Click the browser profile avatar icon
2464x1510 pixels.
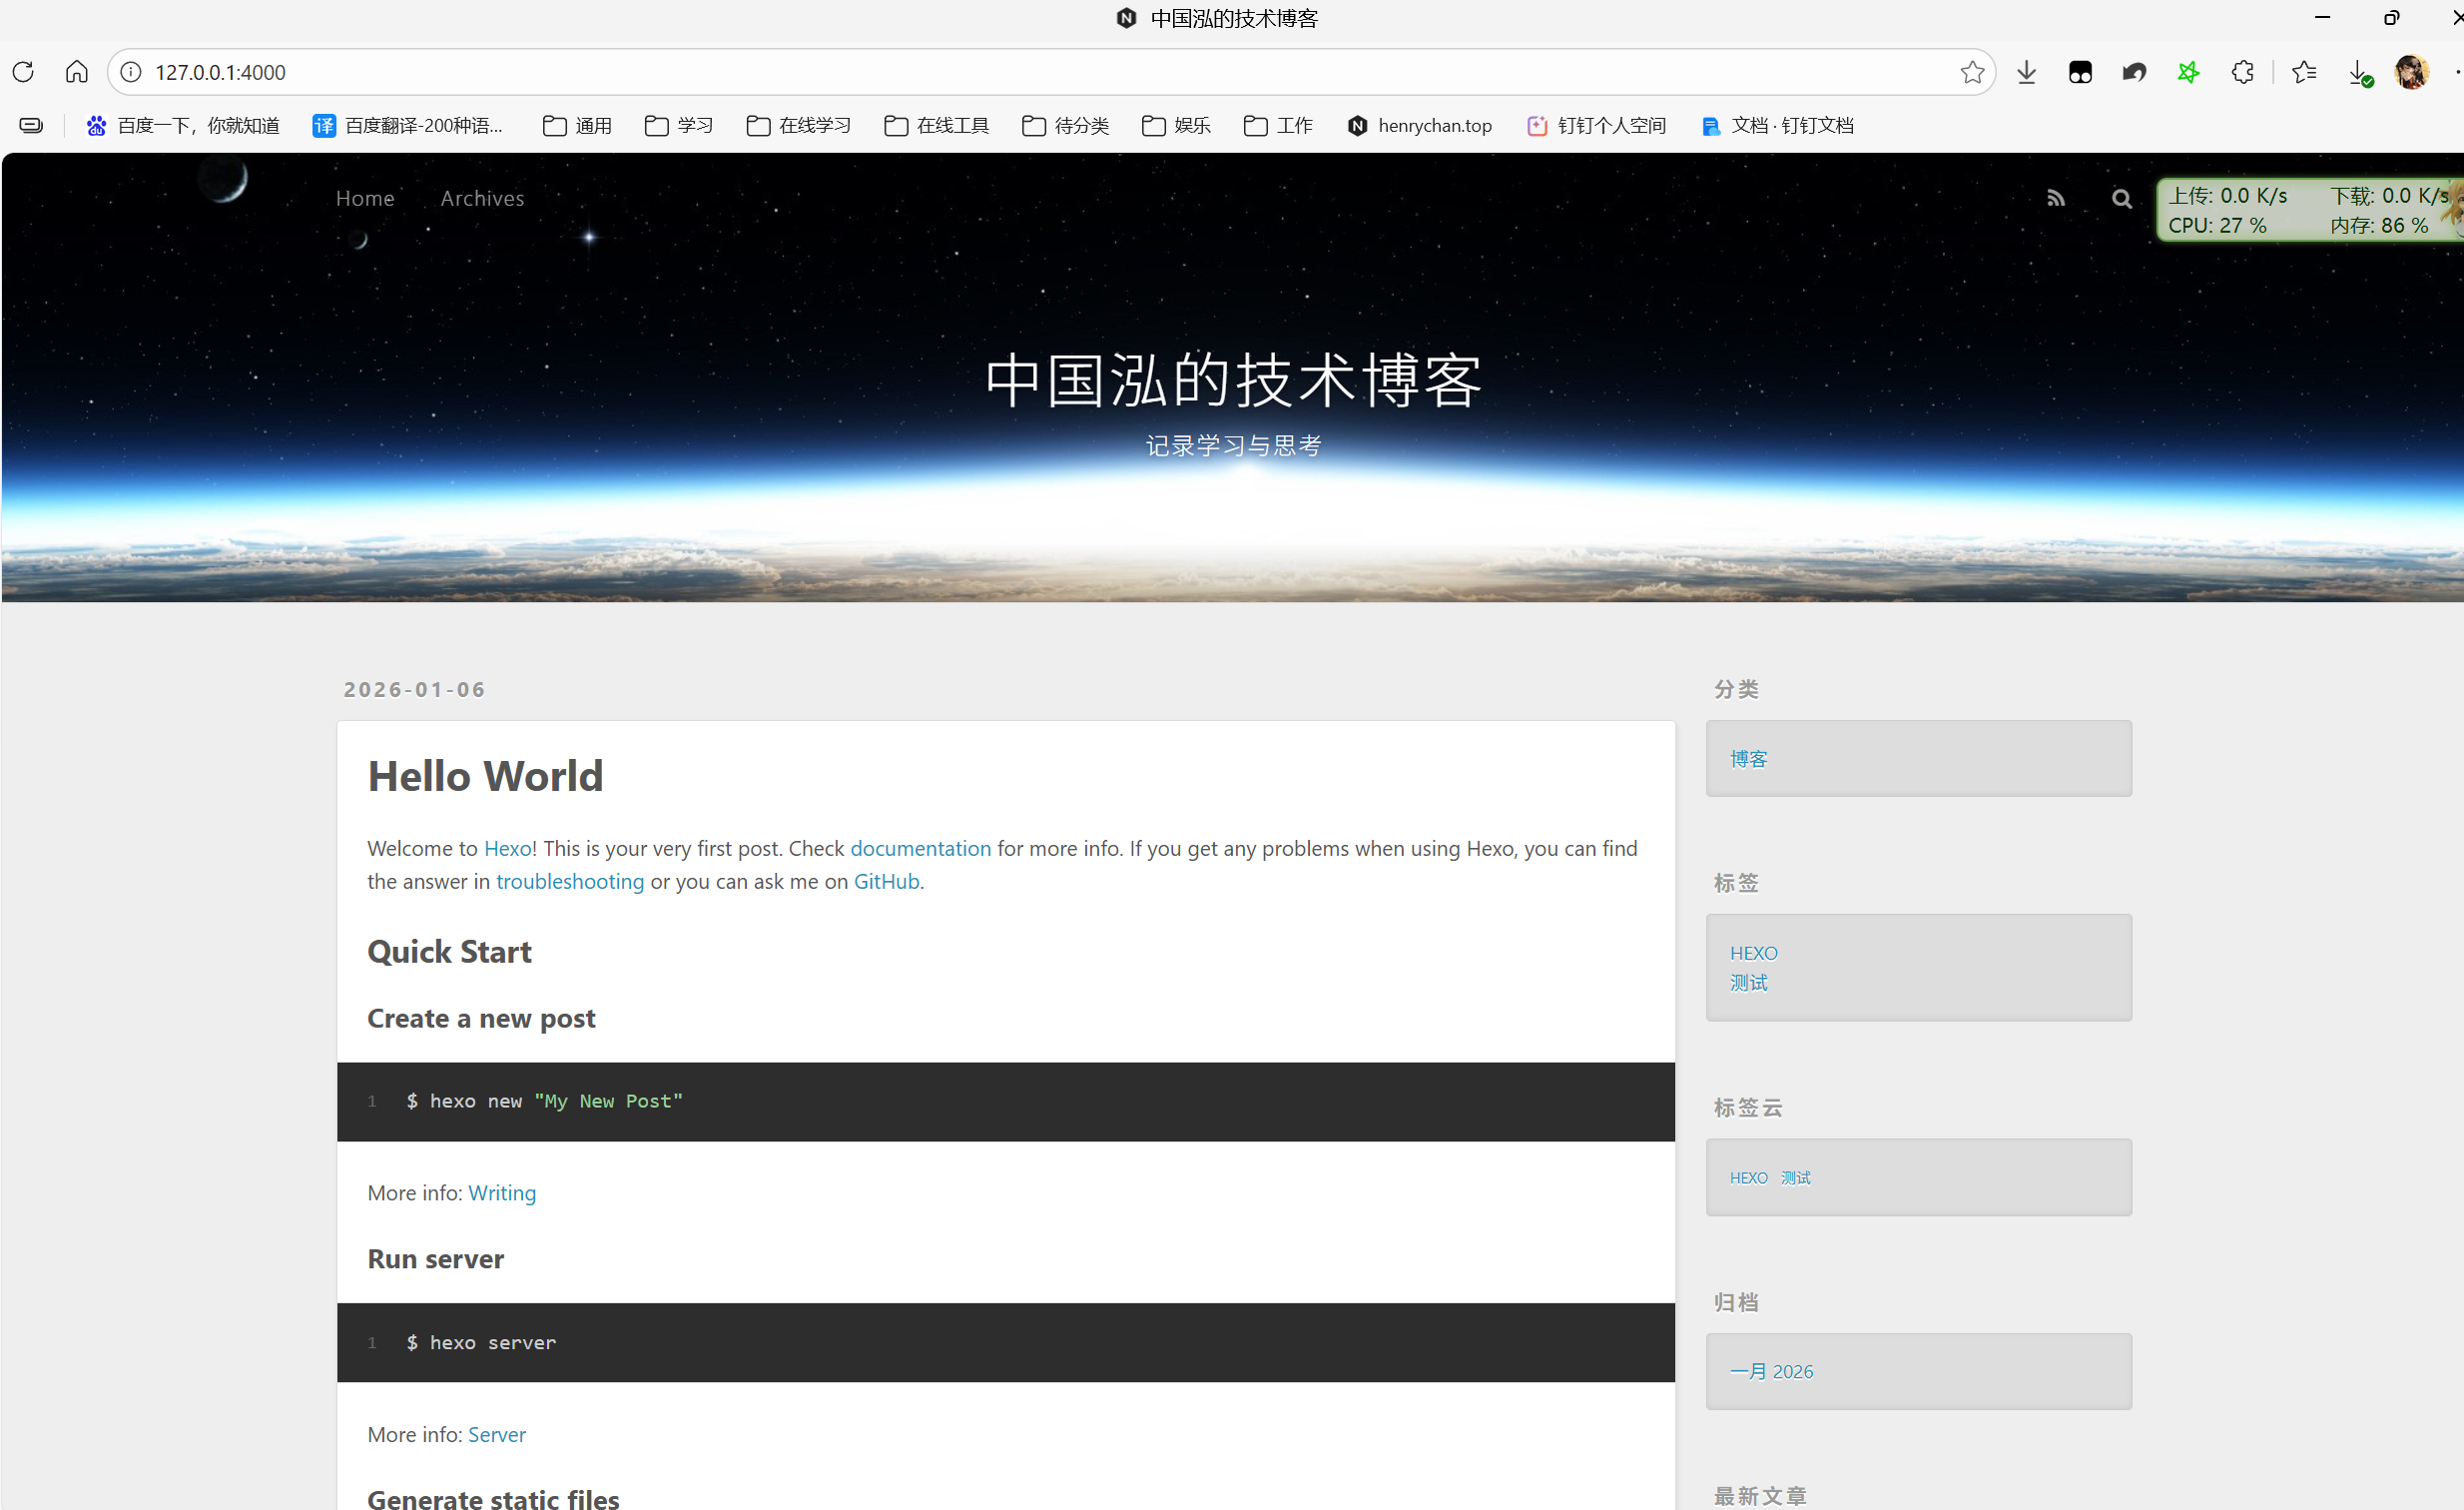tap(2413, 72)
